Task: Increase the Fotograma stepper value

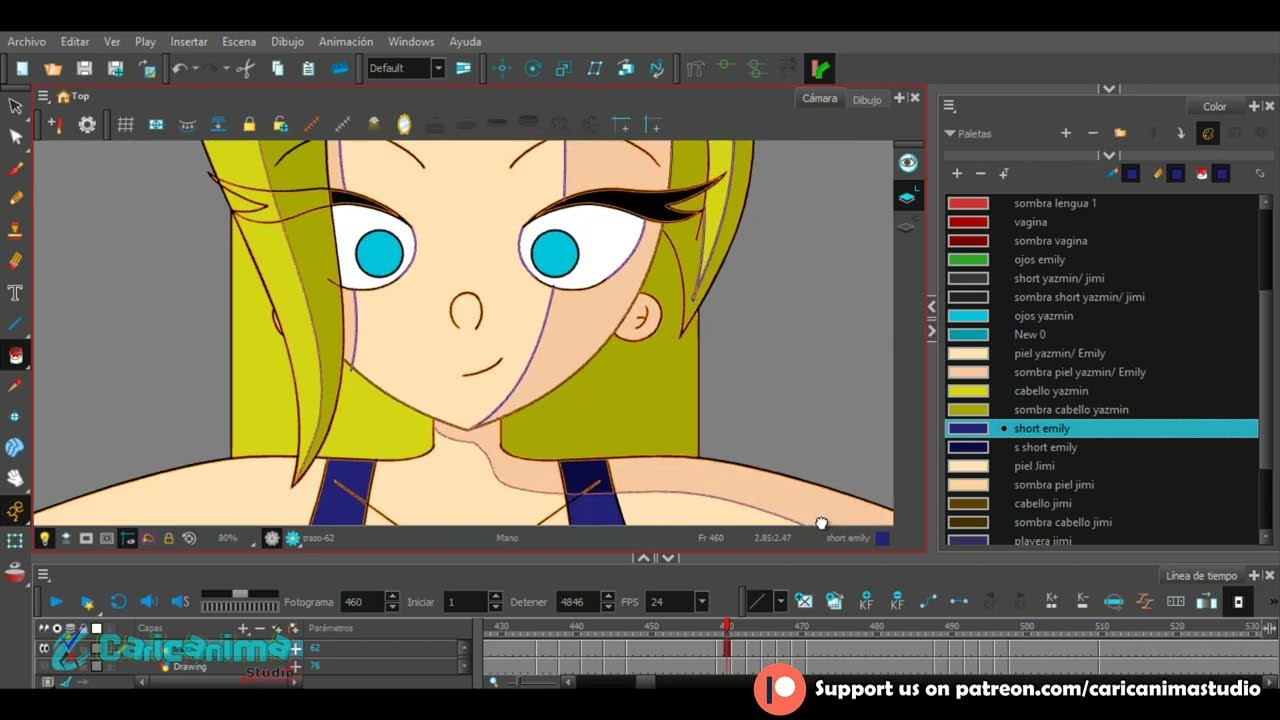Action: 392,597
